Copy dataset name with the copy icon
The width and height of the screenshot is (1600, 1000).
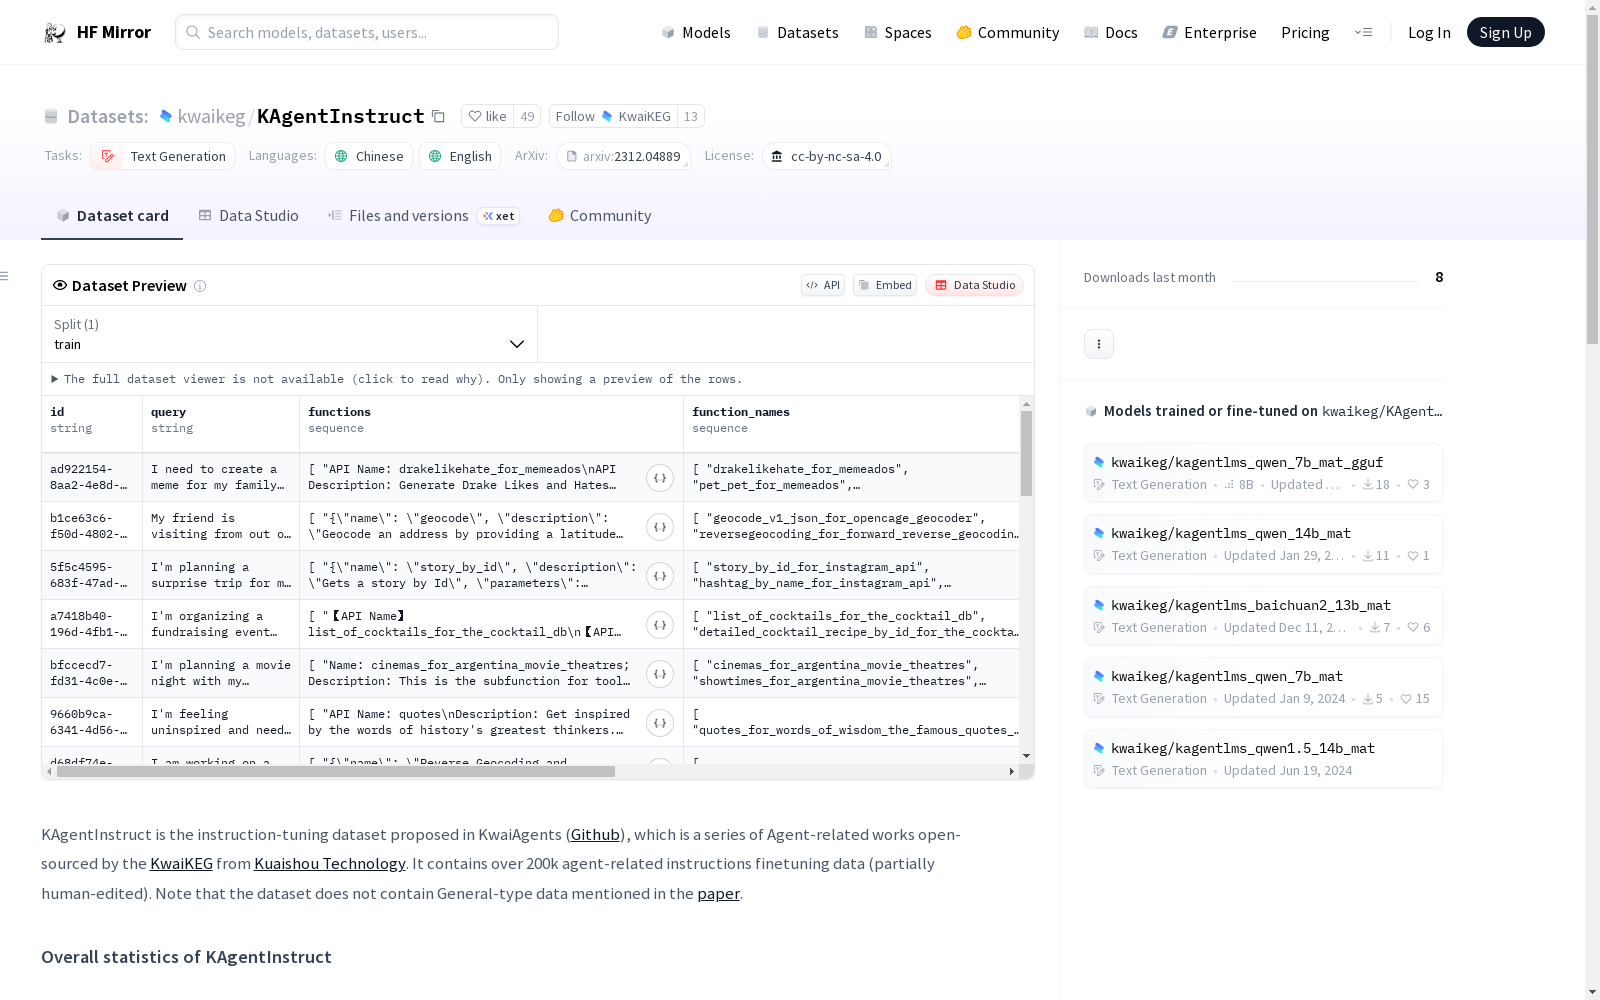[438, 116]
